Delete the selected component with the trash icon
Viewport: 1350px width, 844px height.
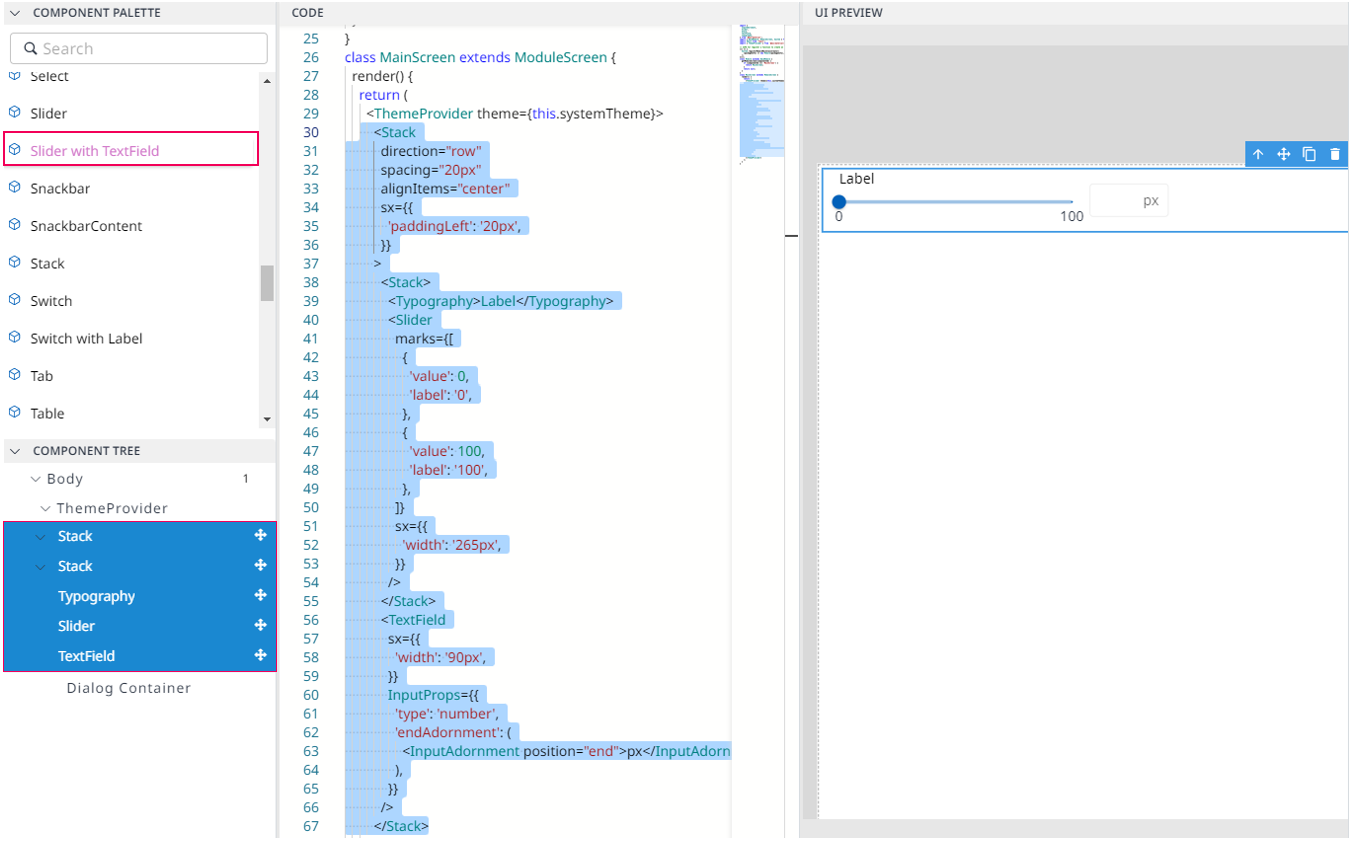tap(1334, 154)
